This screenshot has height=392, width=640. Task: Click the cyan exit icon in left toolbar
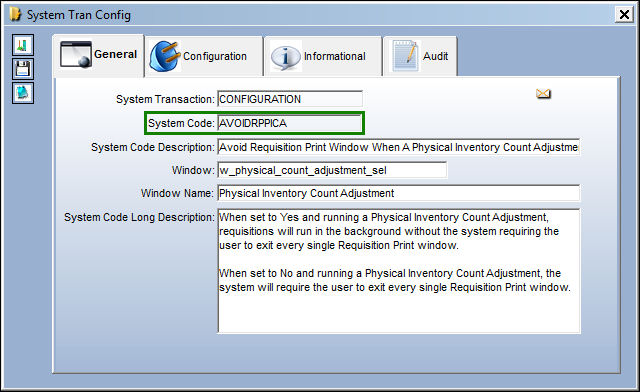pos(23,93)
